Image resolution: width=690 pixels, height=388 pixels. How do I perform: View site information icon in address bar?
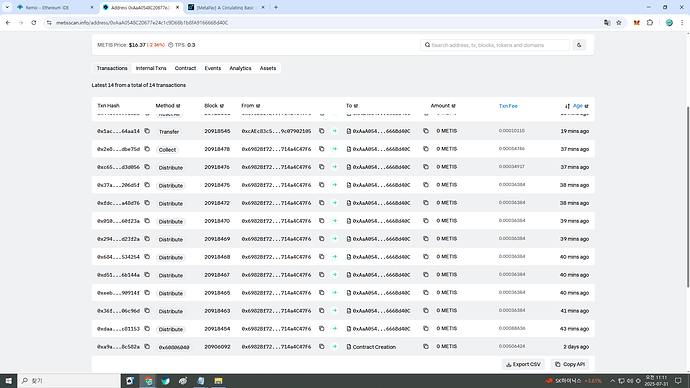(x=49, y=23)
